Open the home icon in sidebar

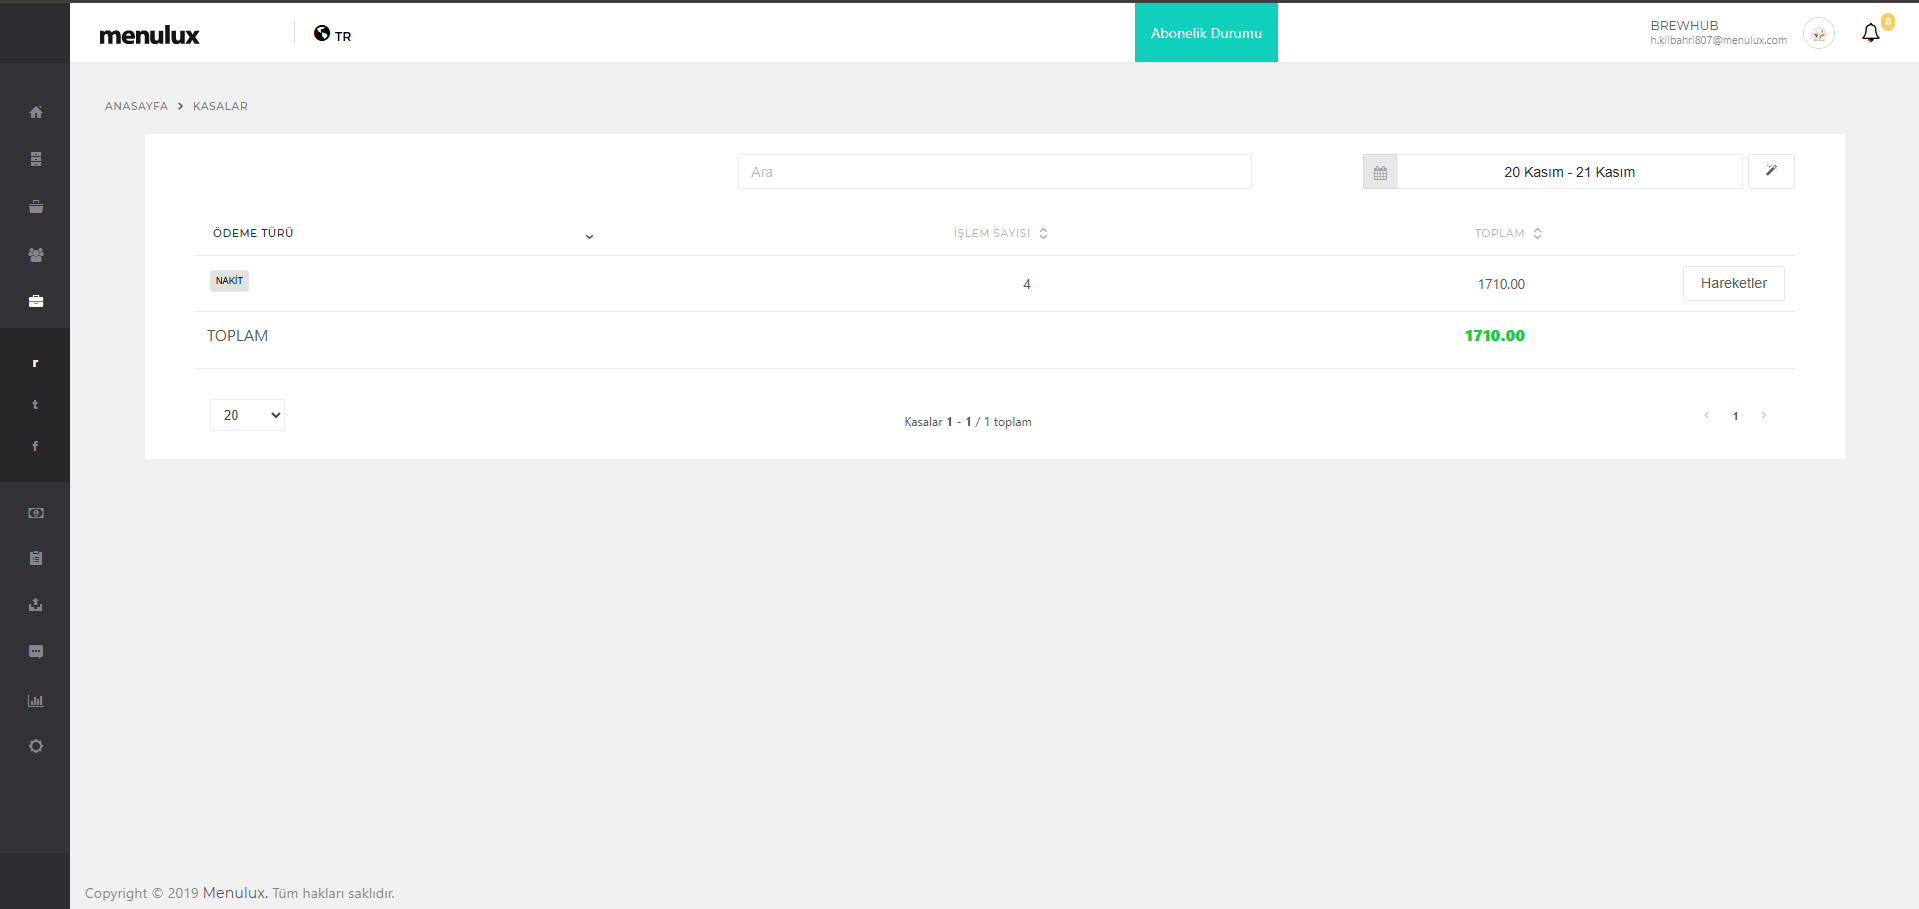click(36, 112)
